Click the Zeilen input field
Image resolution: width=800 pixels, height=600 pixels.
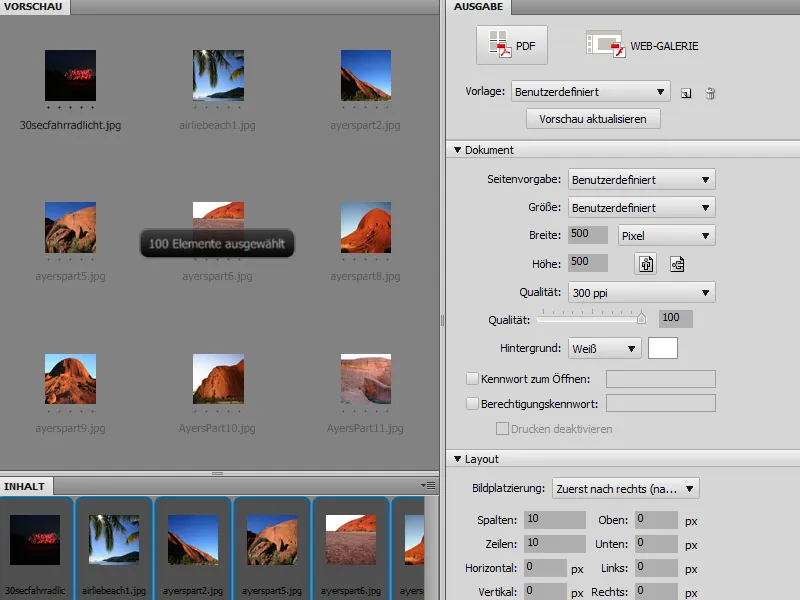click(555, 543)
